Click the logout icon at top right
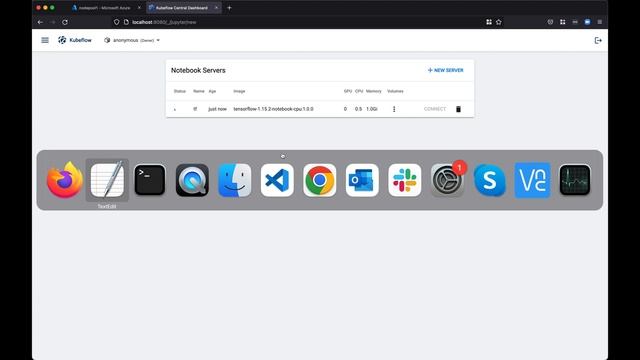Screen dimensions: 640x360 [598, 40]
